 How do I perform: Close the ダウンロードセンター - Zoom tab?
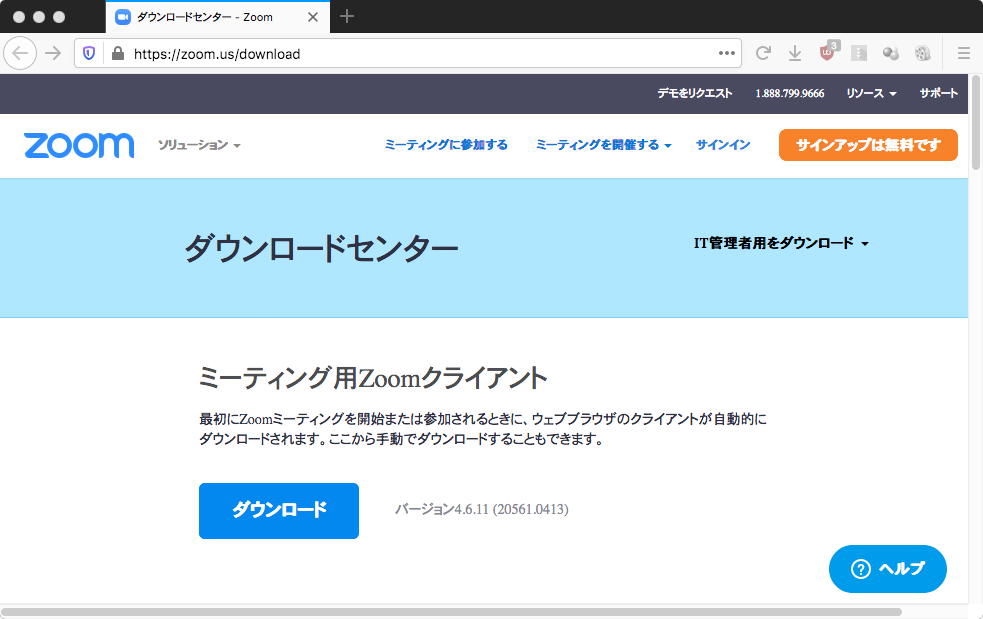(x=313, y=17)
